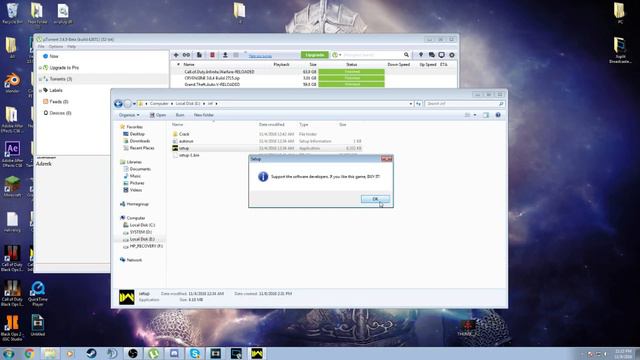This screenshot has height=360, width=640.
Task: Select autorun file in file list
Action: (186, 141)
